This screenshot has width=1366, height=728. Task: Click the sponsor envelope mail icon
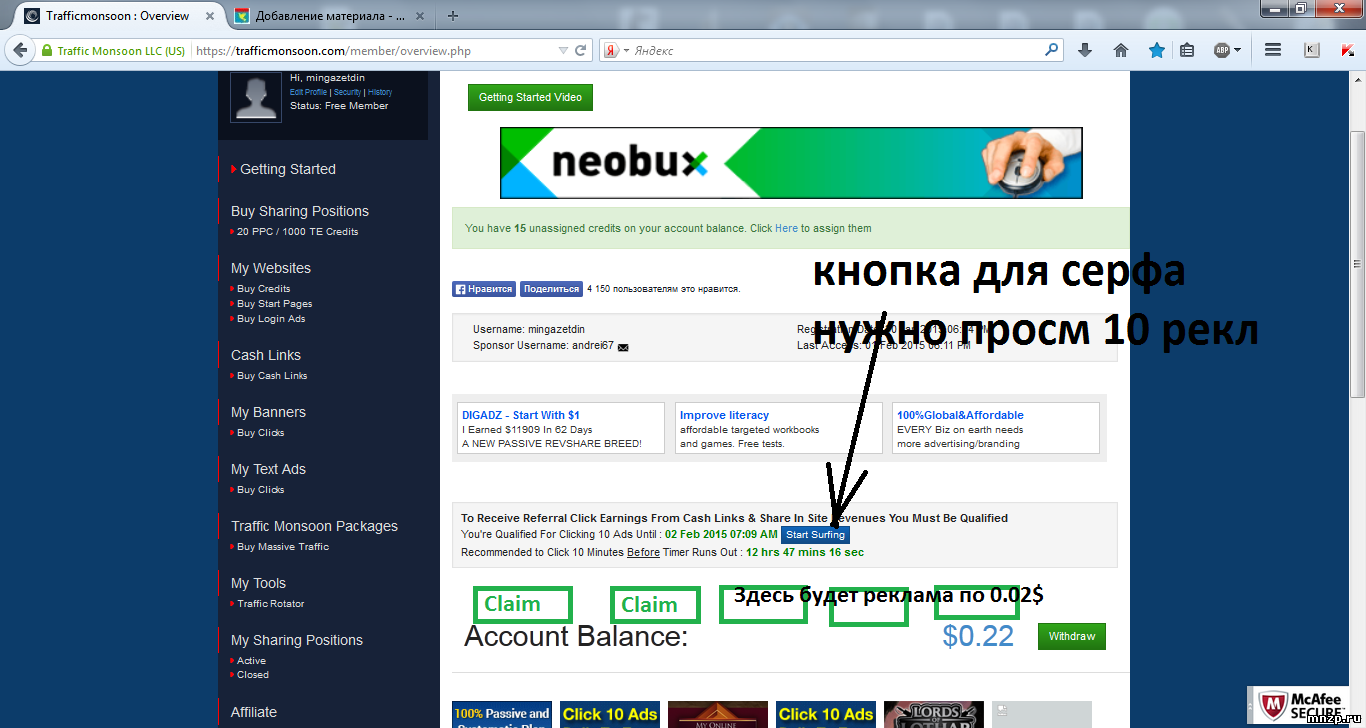[623, 347]
